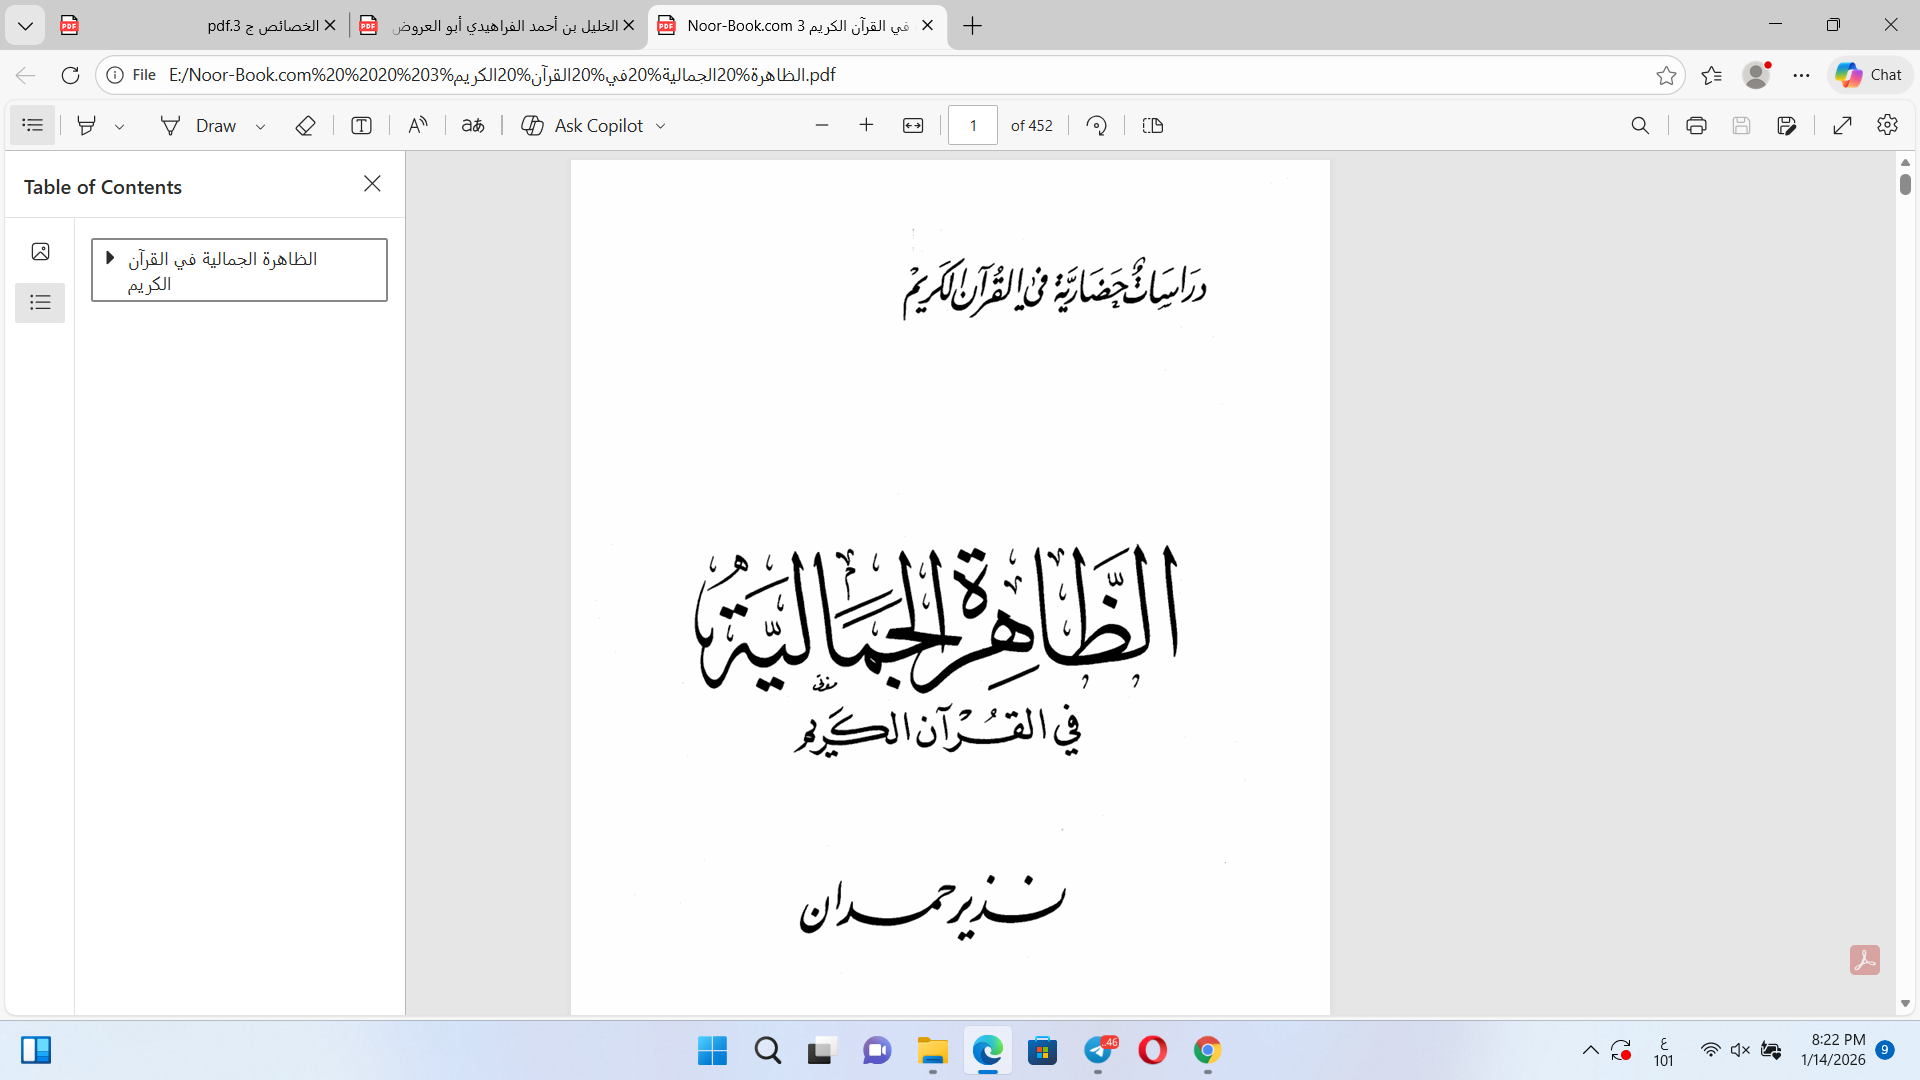
Task: Select the Highlight tool
Action: 87,125
